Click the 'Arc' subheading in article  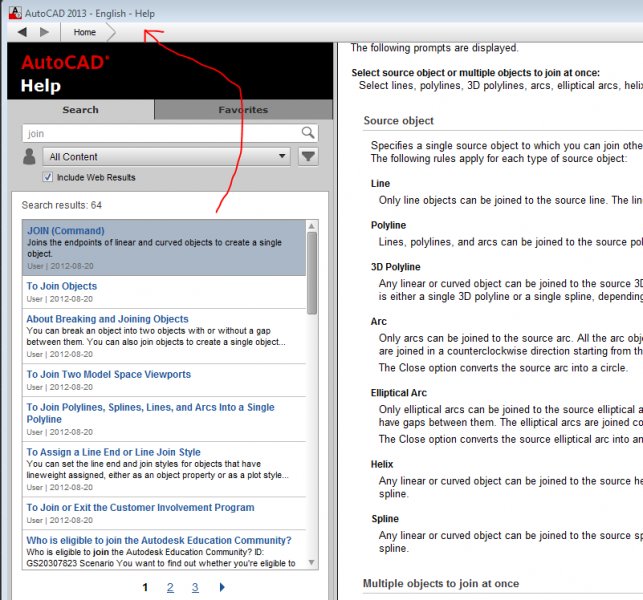(x=379, y=322)
